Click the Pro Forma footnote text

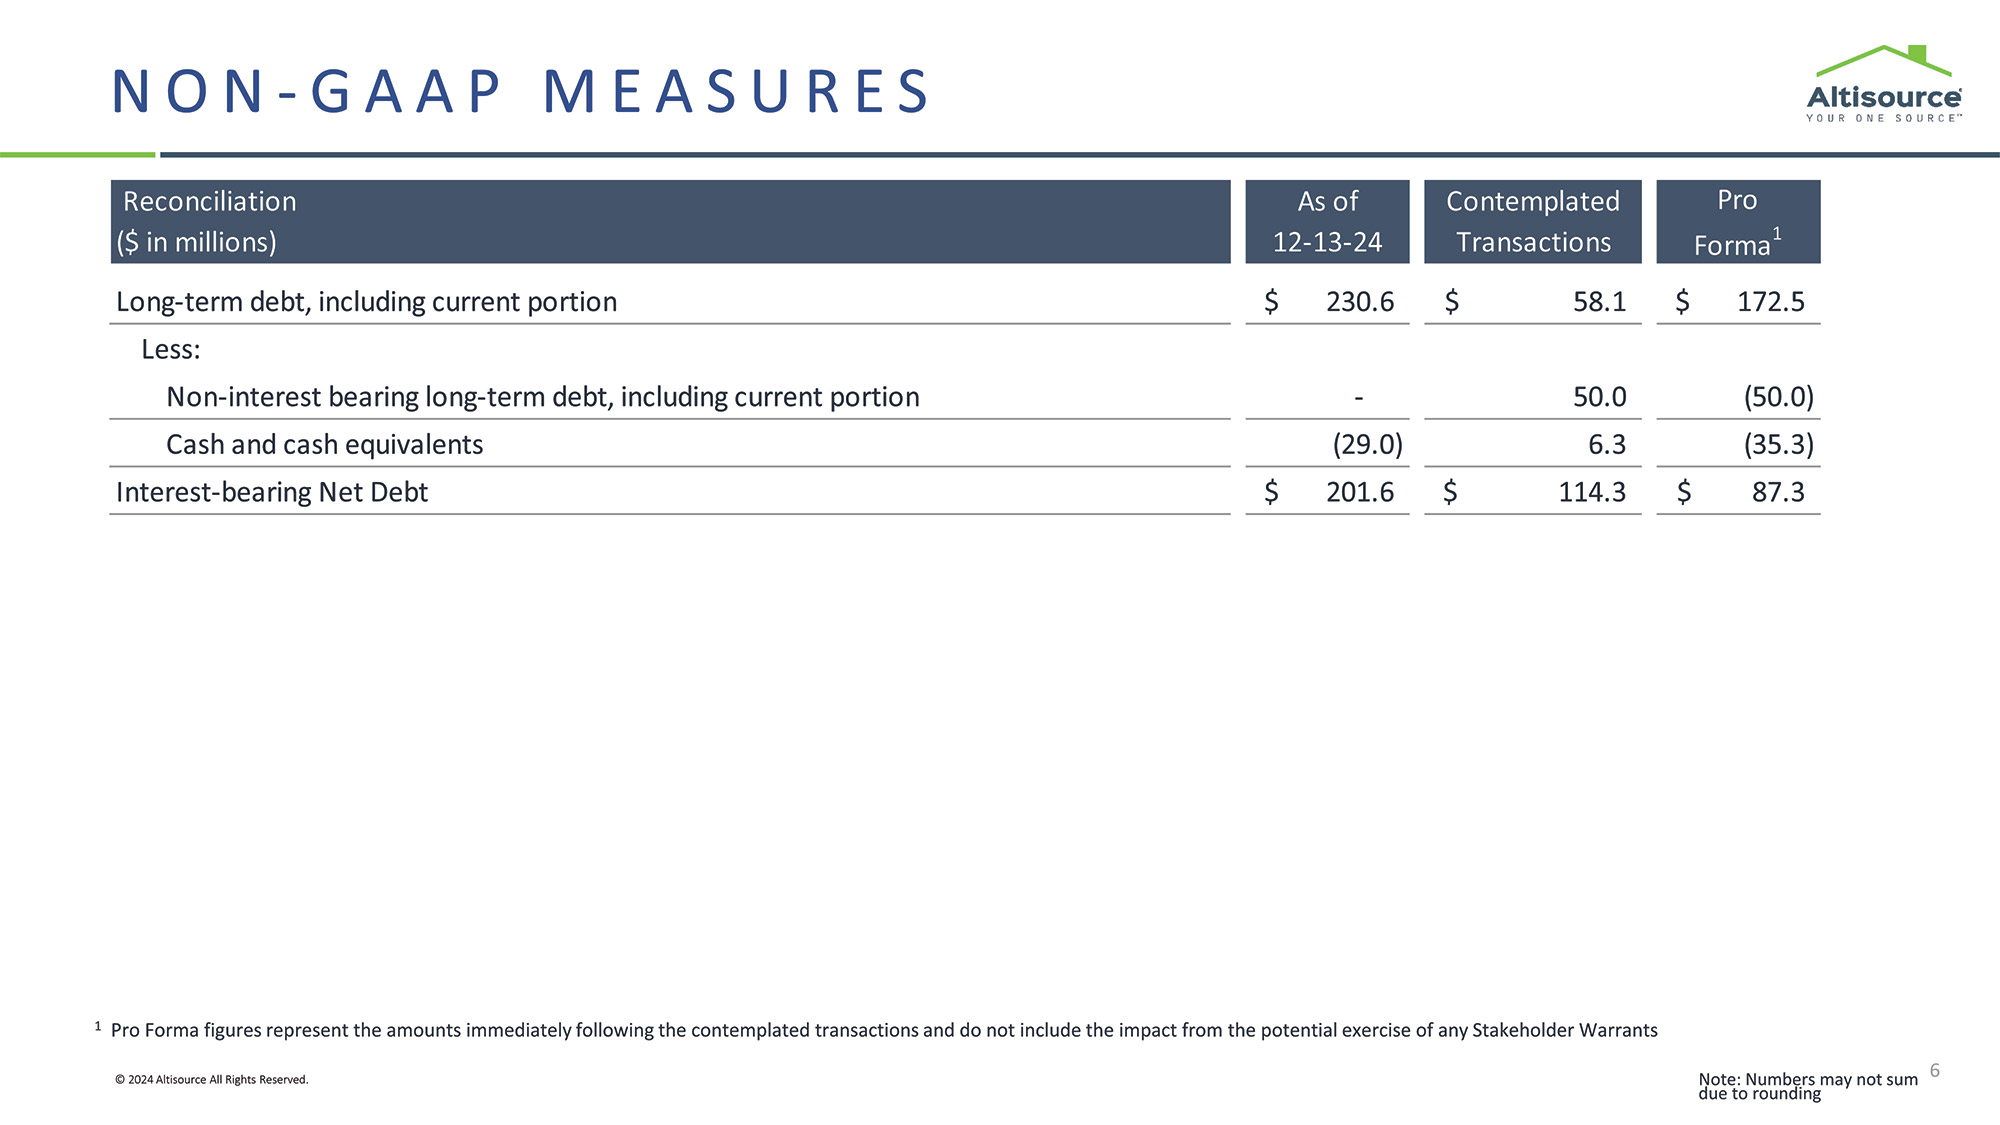pyautogui.click(x=884, y=1030)
